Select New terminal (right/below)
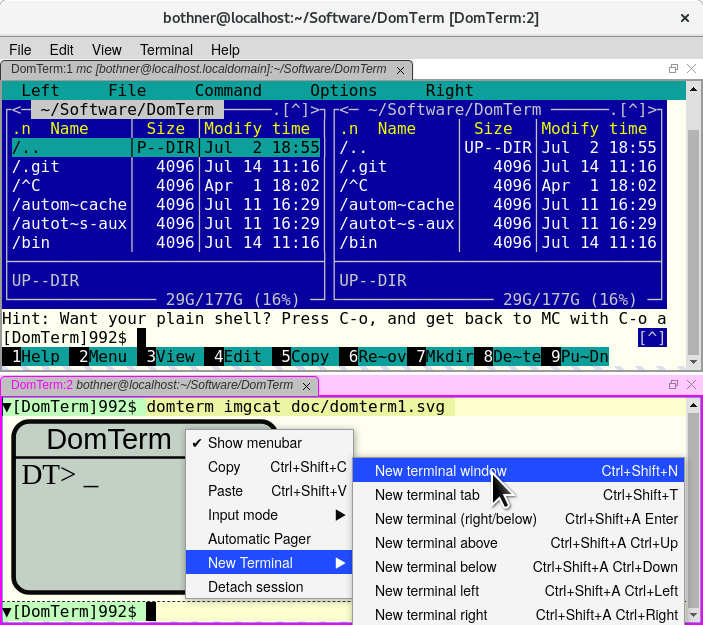703x625 pixels. click(519, 519)
